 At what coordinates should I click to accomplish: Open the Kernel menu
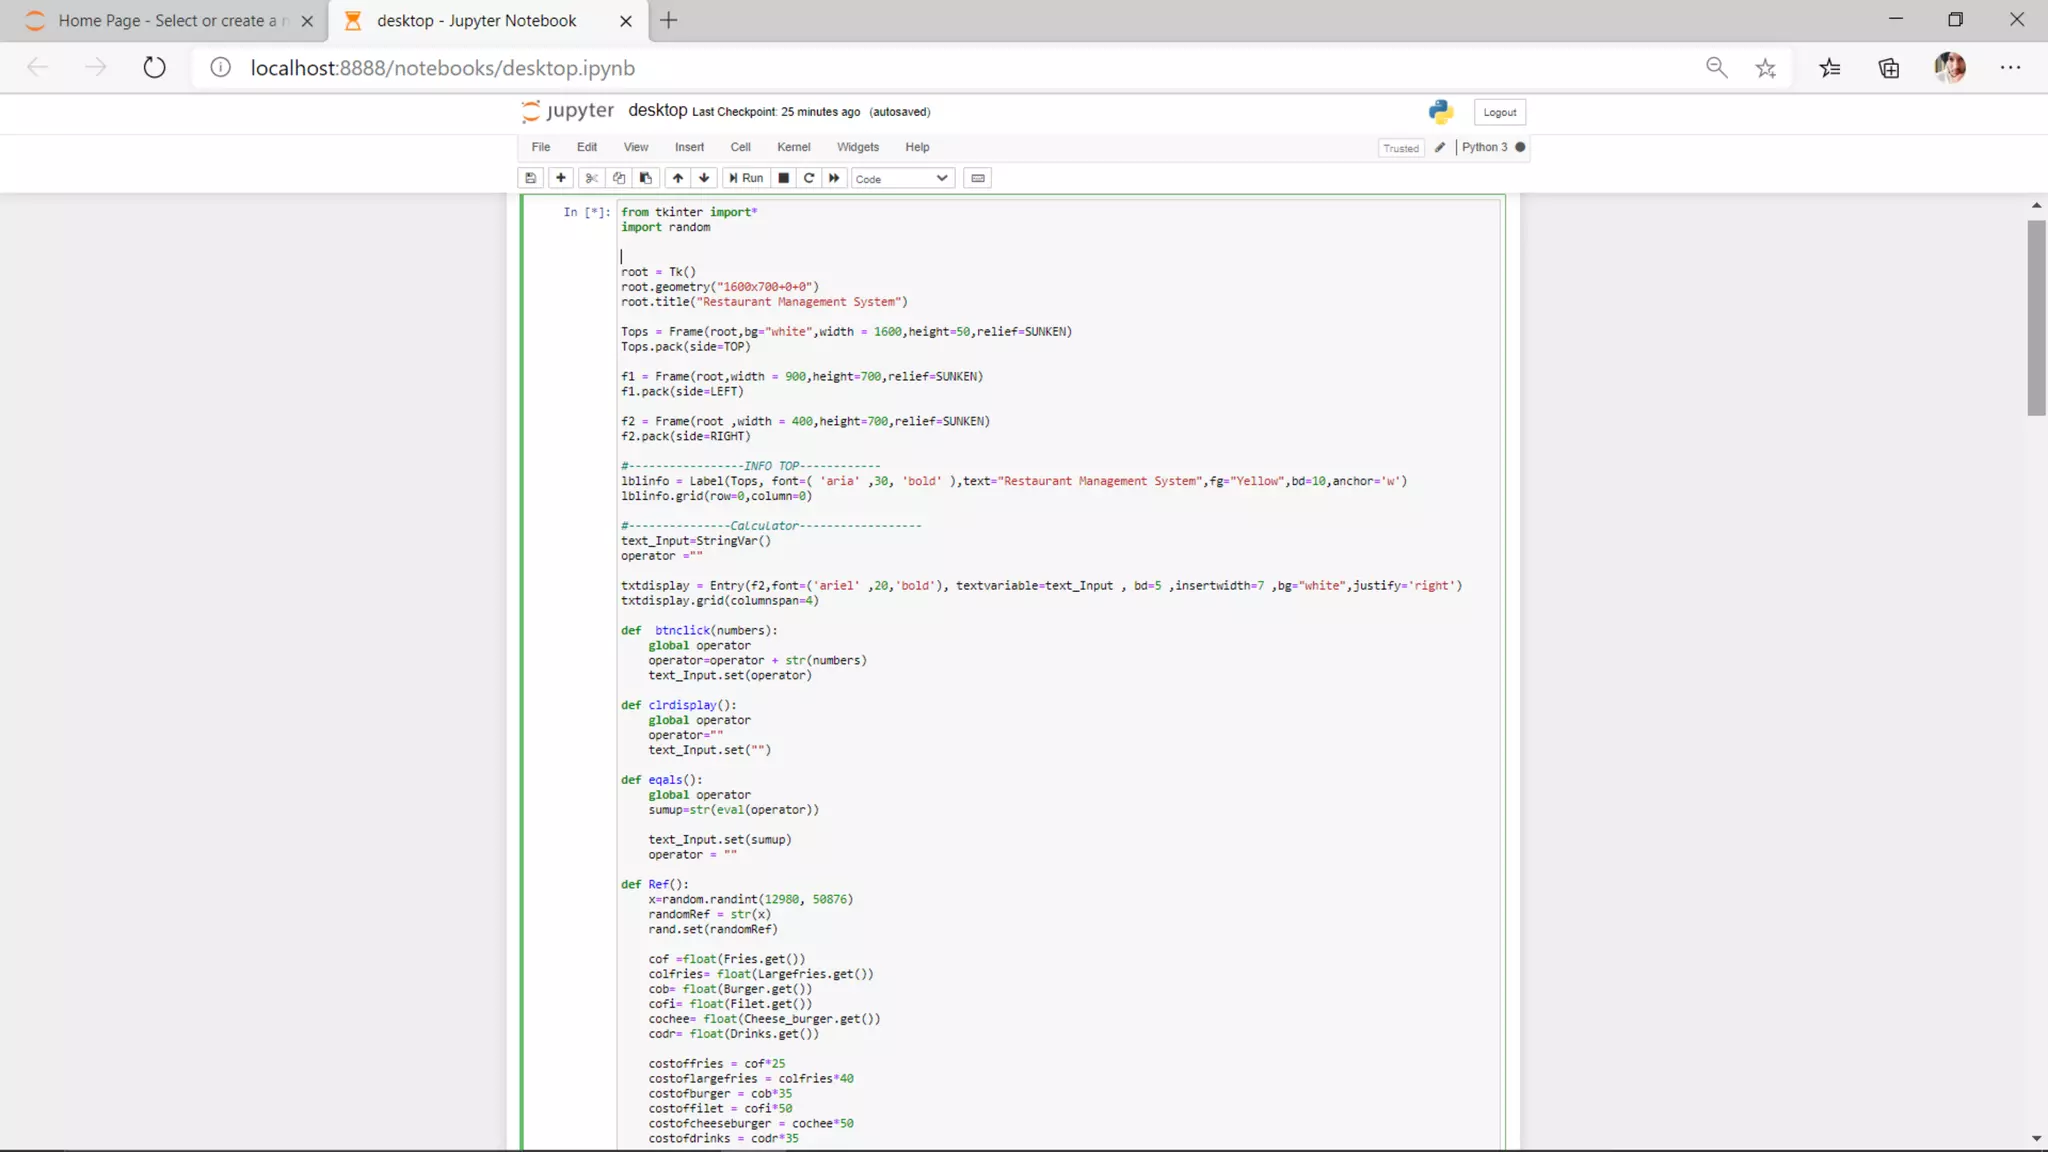click(793, 147)
